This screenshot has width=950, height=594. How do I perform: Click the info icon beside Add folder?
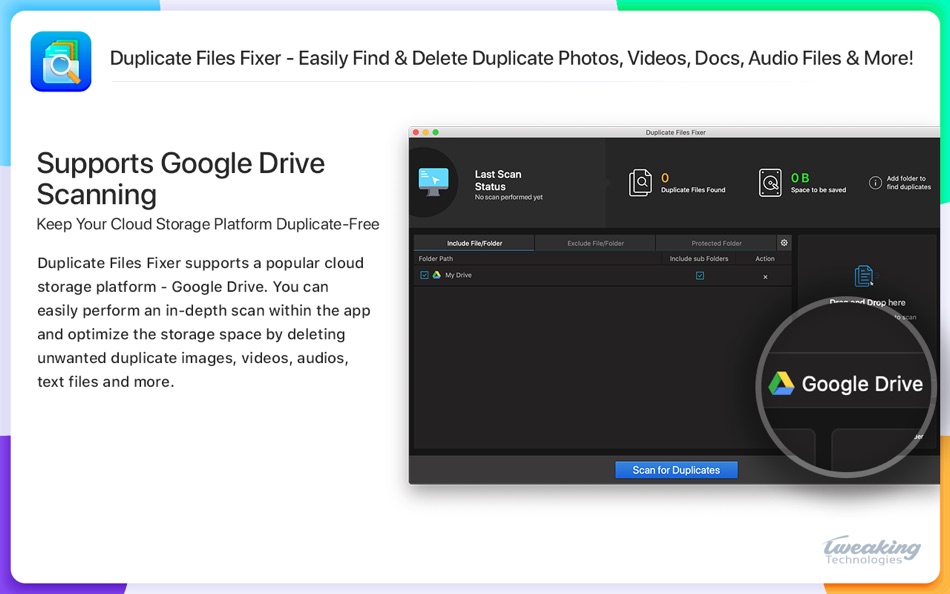point(875,182)
